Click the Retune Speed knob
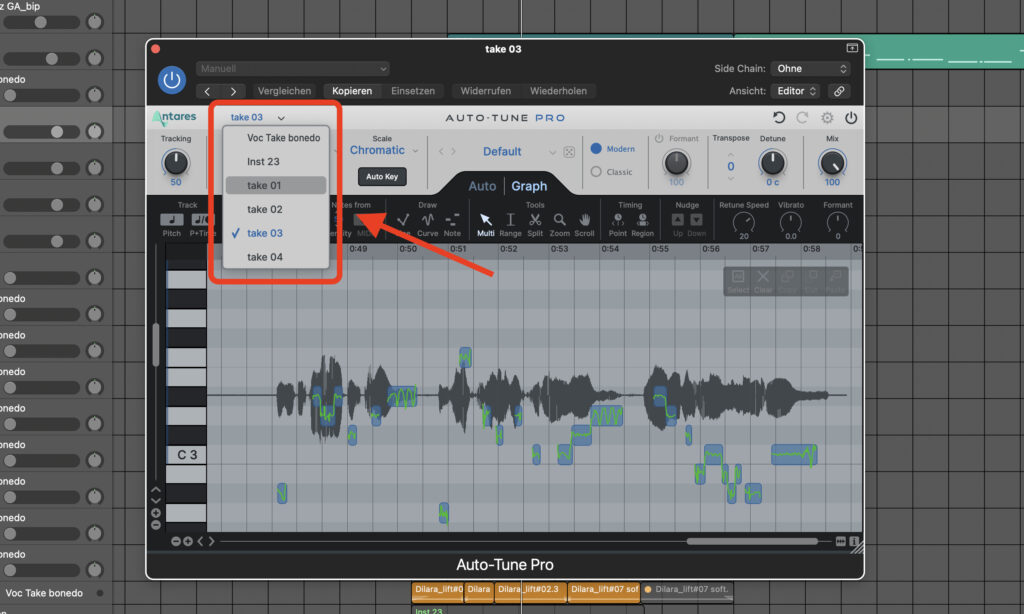Viewport: 1024px width, 614px height. click(744, 223)
